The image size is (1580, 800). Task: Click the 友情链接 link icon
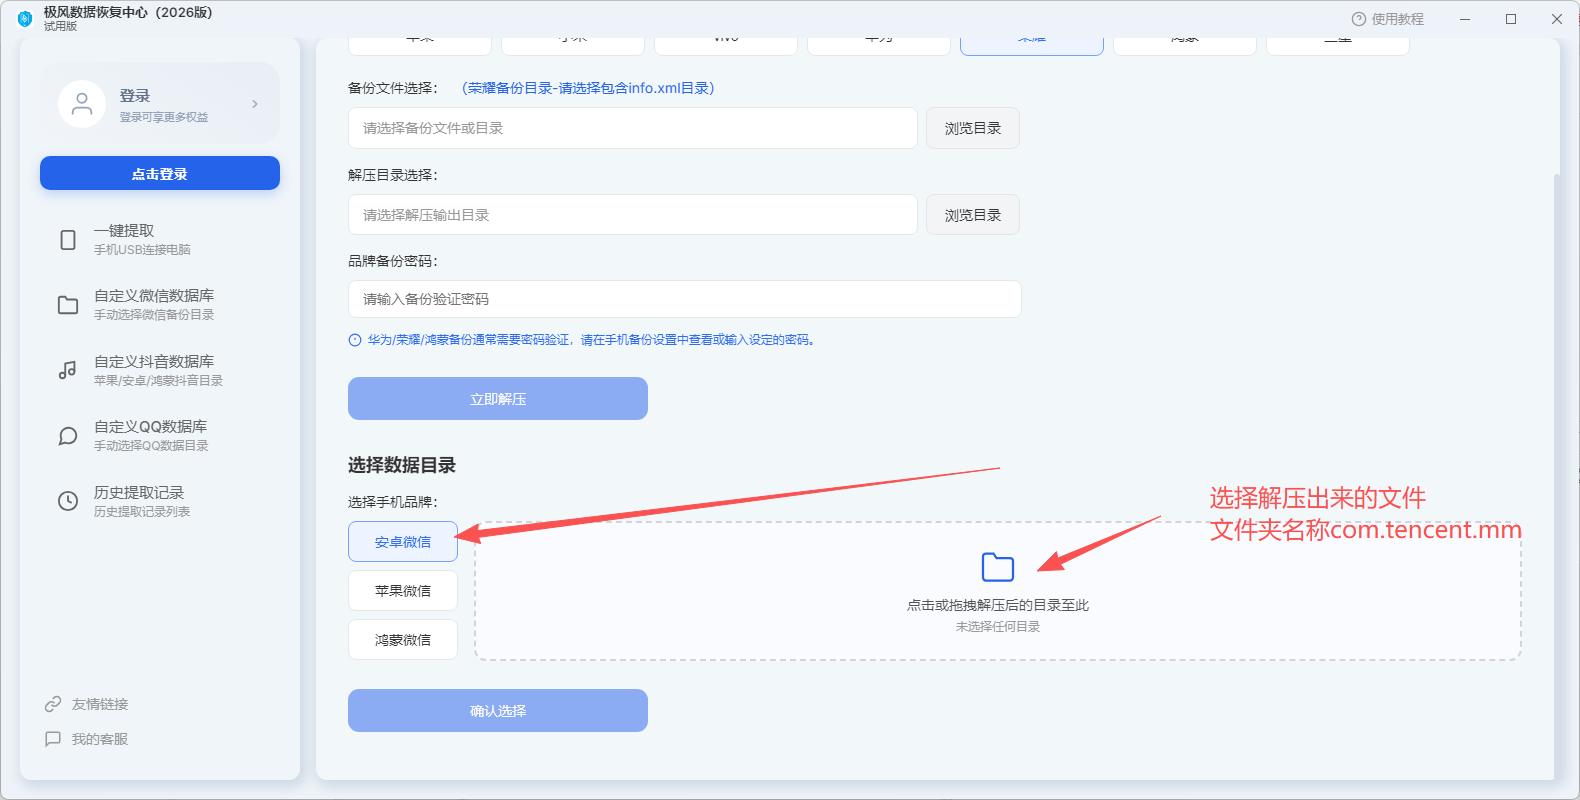click(53, 704)
